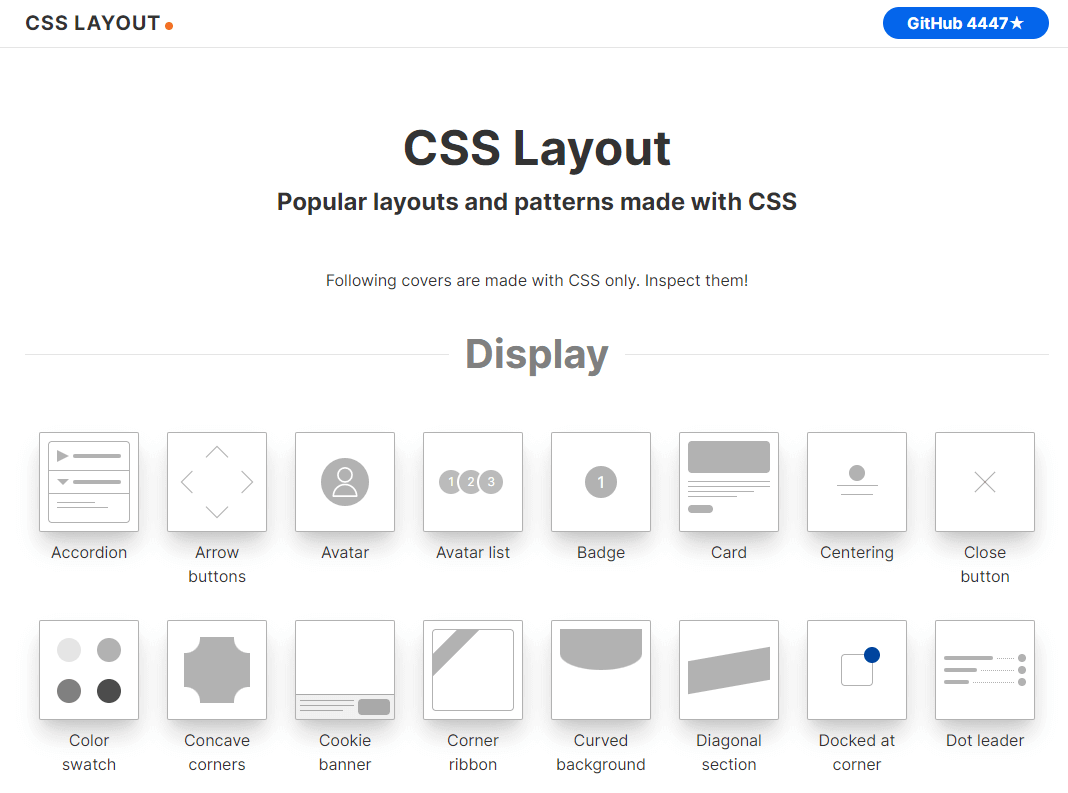Open the Avatar pattern thumbnail
1068x793 pixels.
coord(345,482)
